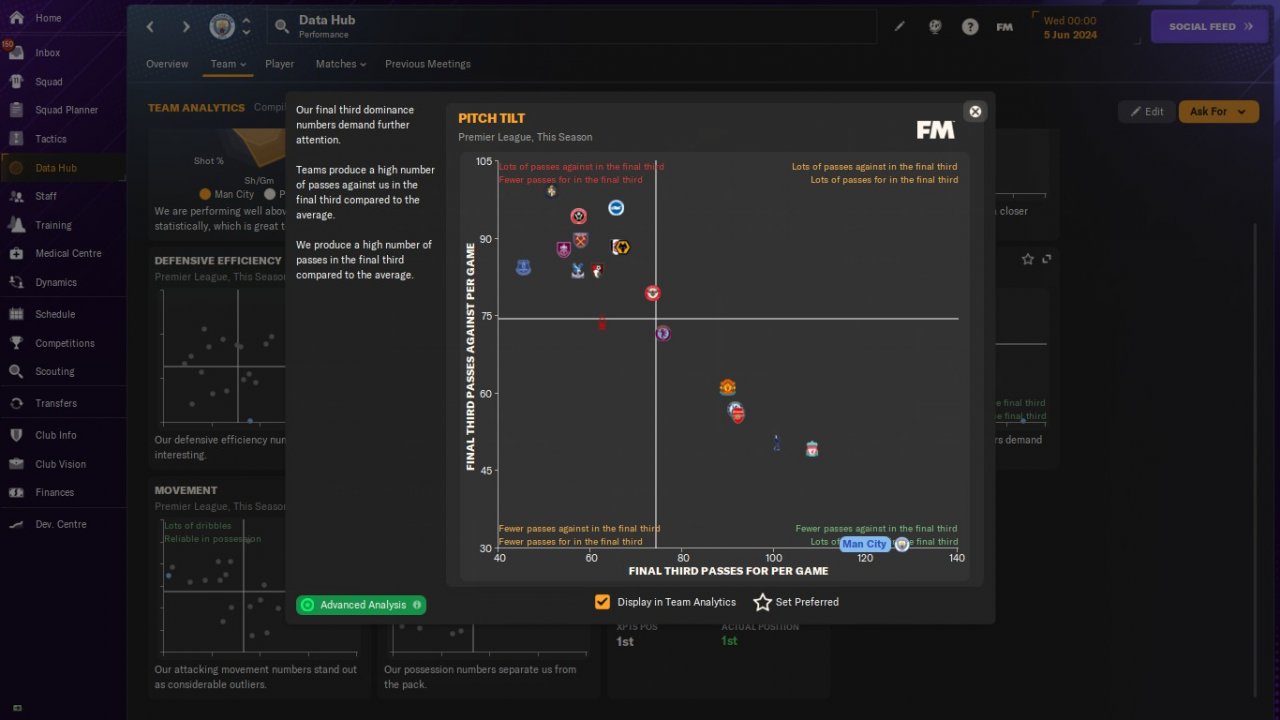Switch to the Overview tab
1280x720 pixels.
tap(167, 64)
